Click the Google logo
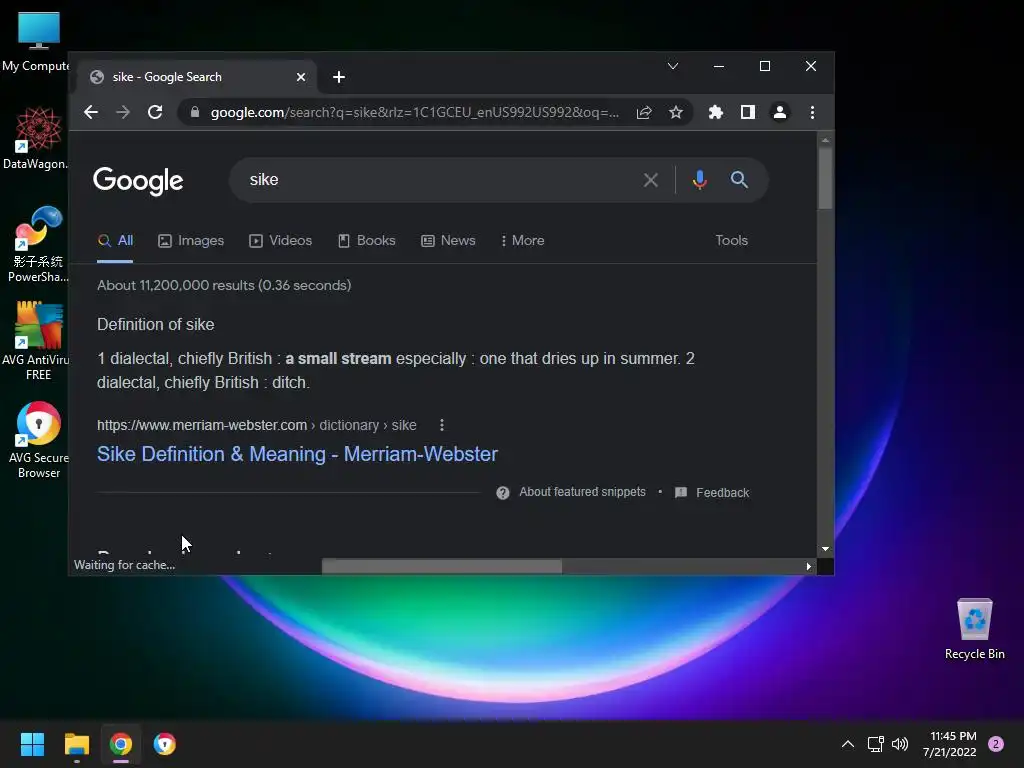This screenshot has width=1024, height=768. [x=138, y=181]
